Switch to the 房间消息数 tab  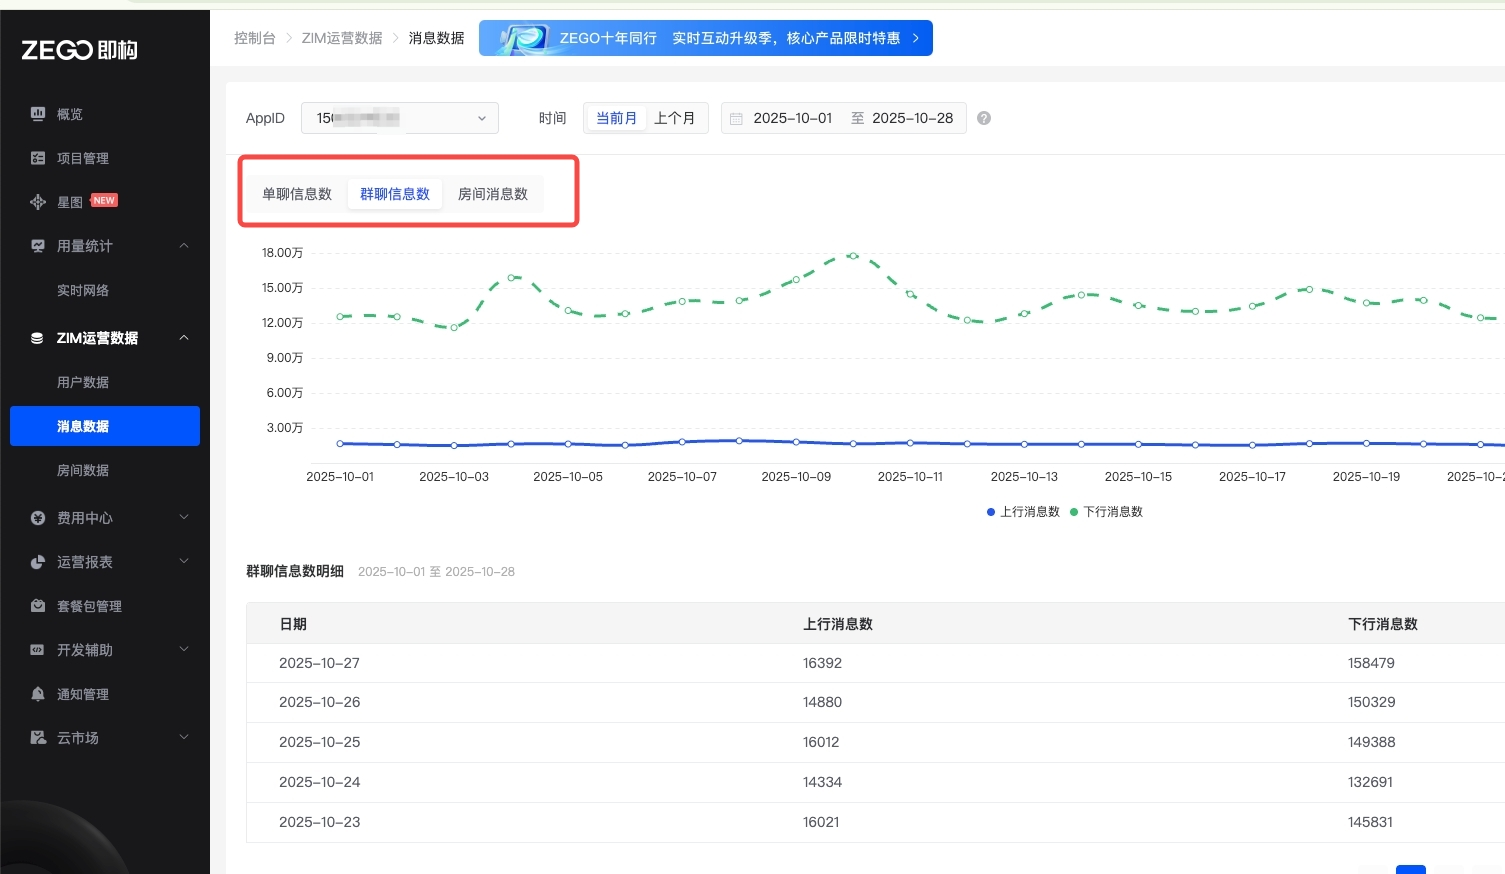493,194
